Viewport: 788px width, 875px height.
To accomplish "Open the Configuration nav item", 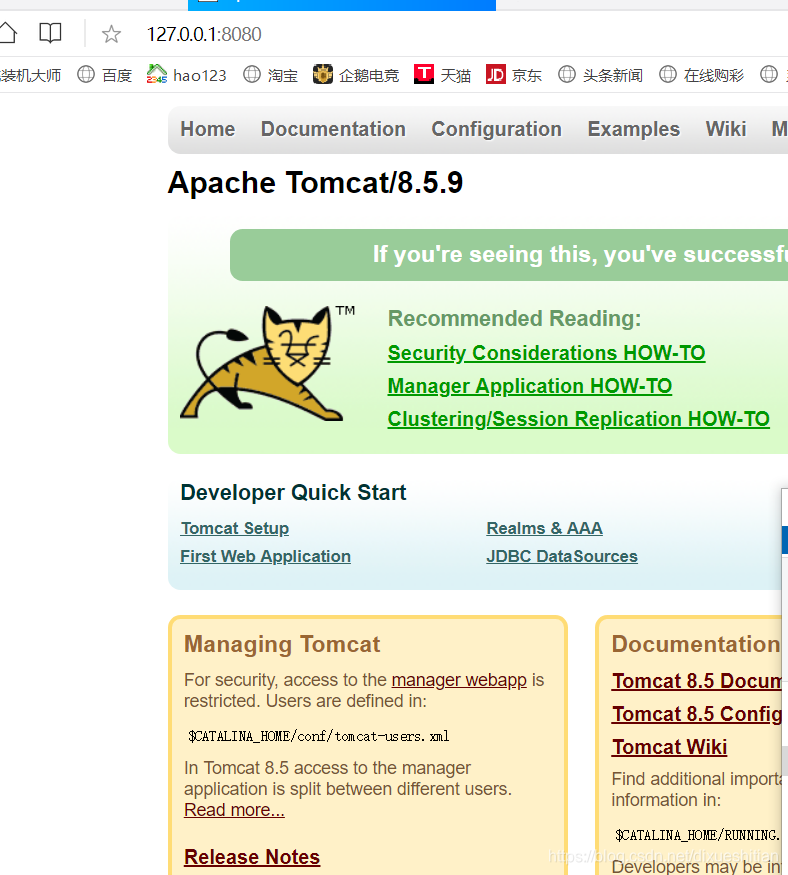I will coord(496,129).
